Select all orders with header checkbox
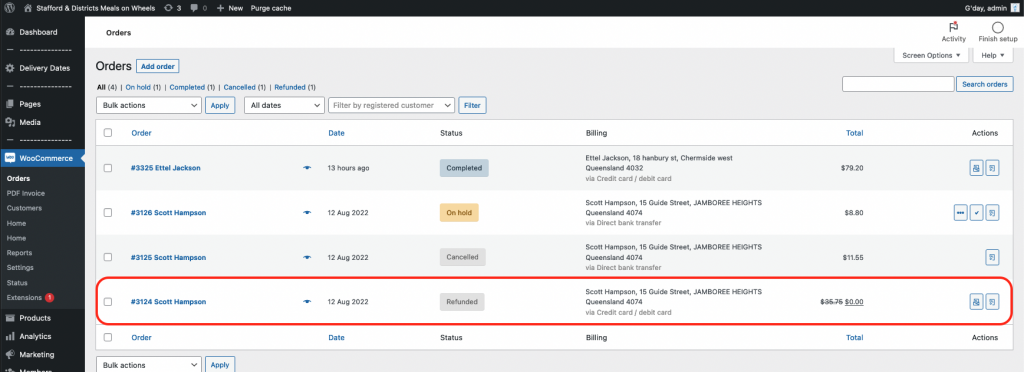This screenshot has height=372, width=1024. point(108,132)
